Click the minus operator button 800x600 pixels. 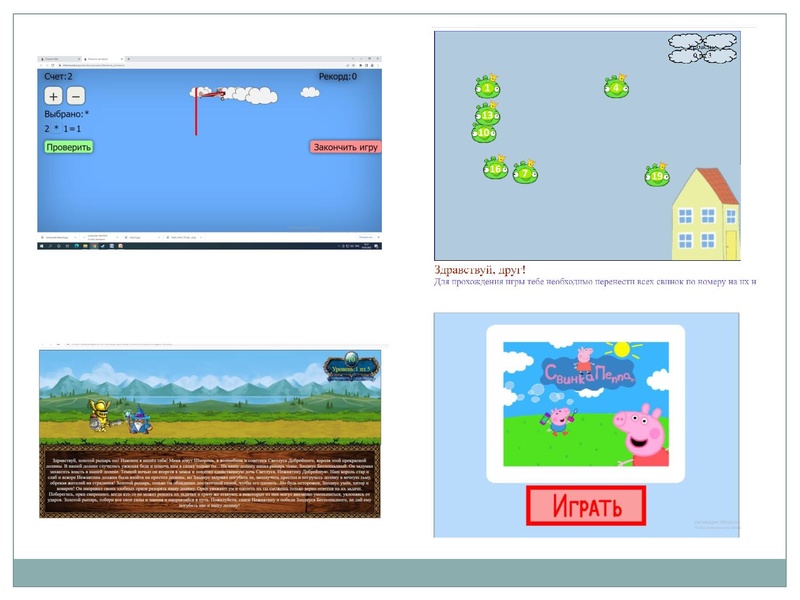76,96
